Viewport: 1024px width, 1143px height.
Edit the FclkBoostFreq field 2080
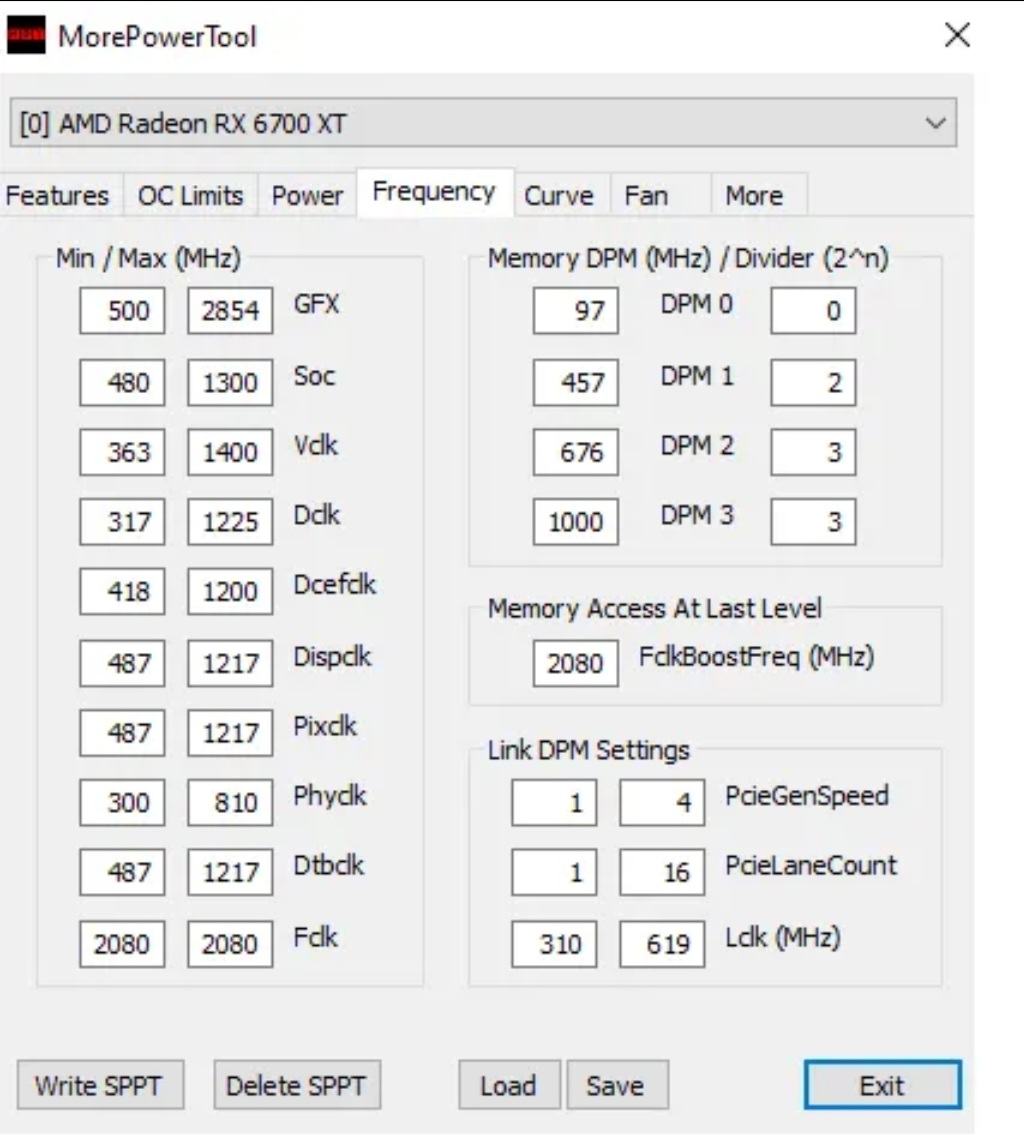(x=576, y=663)
